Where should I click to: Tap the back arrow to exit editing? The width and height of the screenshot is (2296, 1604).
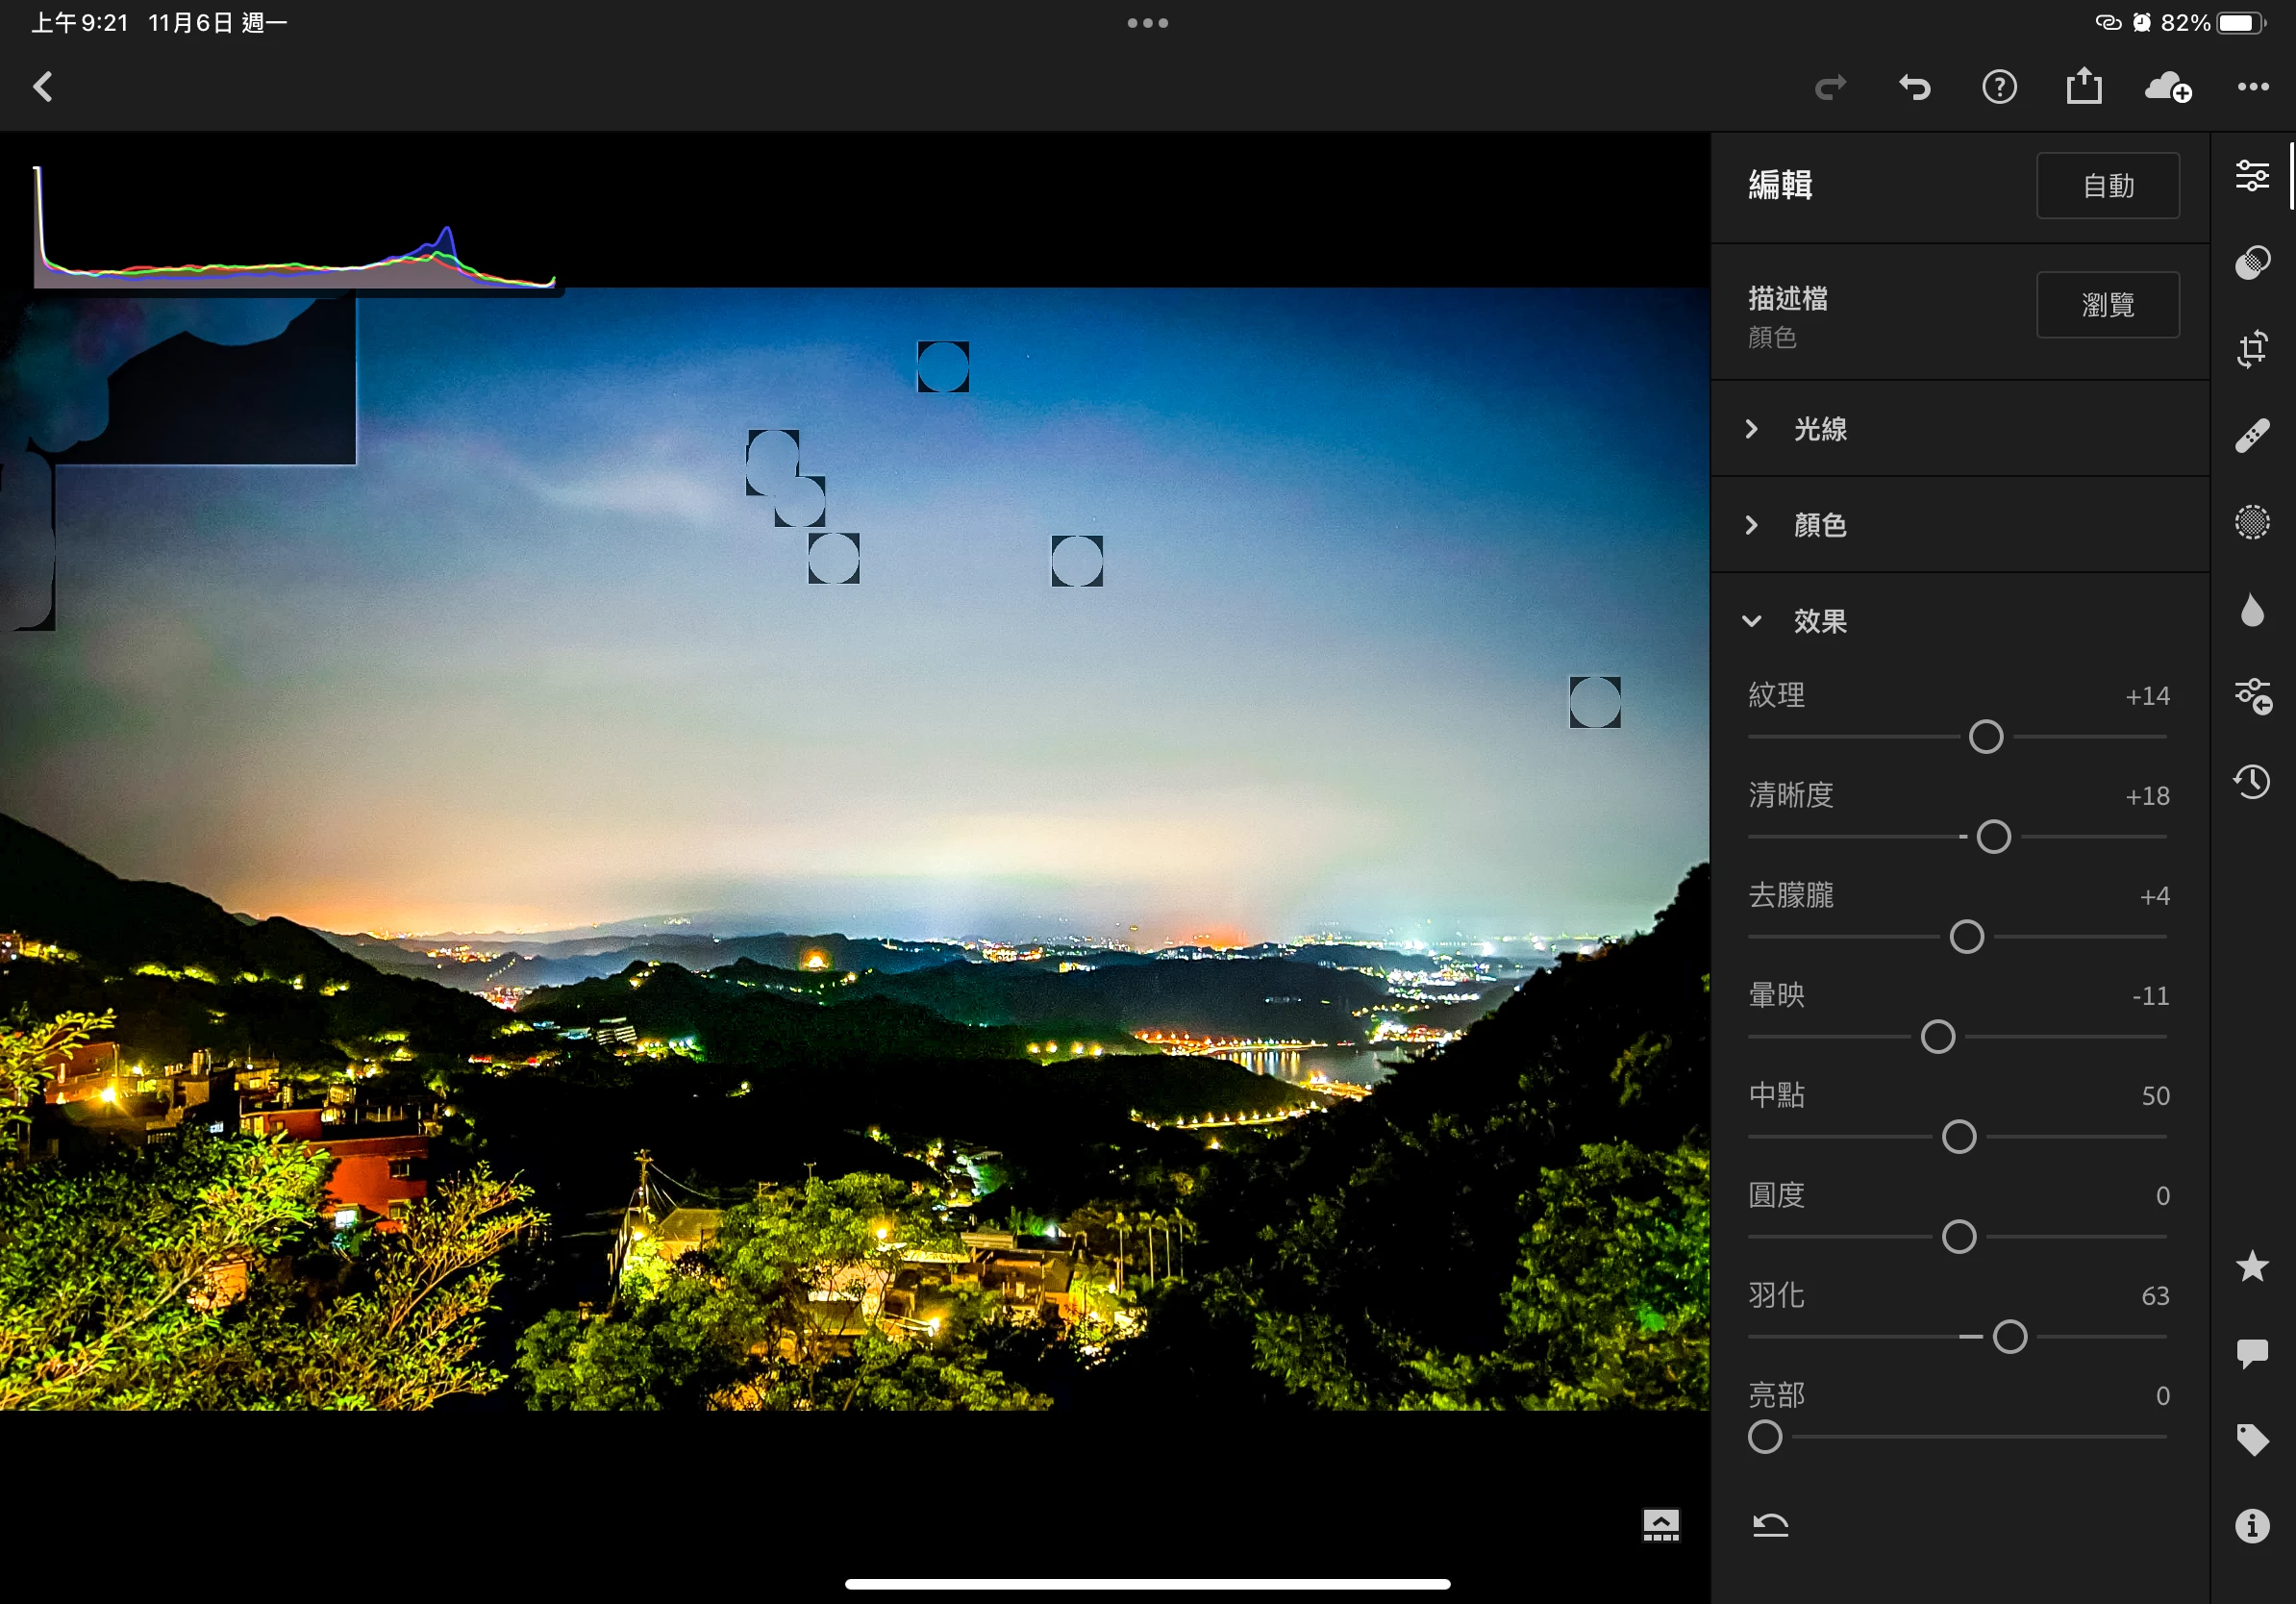(43, 87)
